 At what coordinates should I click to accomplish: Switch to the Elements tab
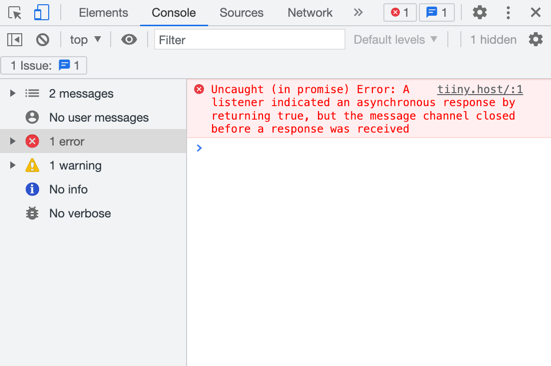click(x=103, y=13)
